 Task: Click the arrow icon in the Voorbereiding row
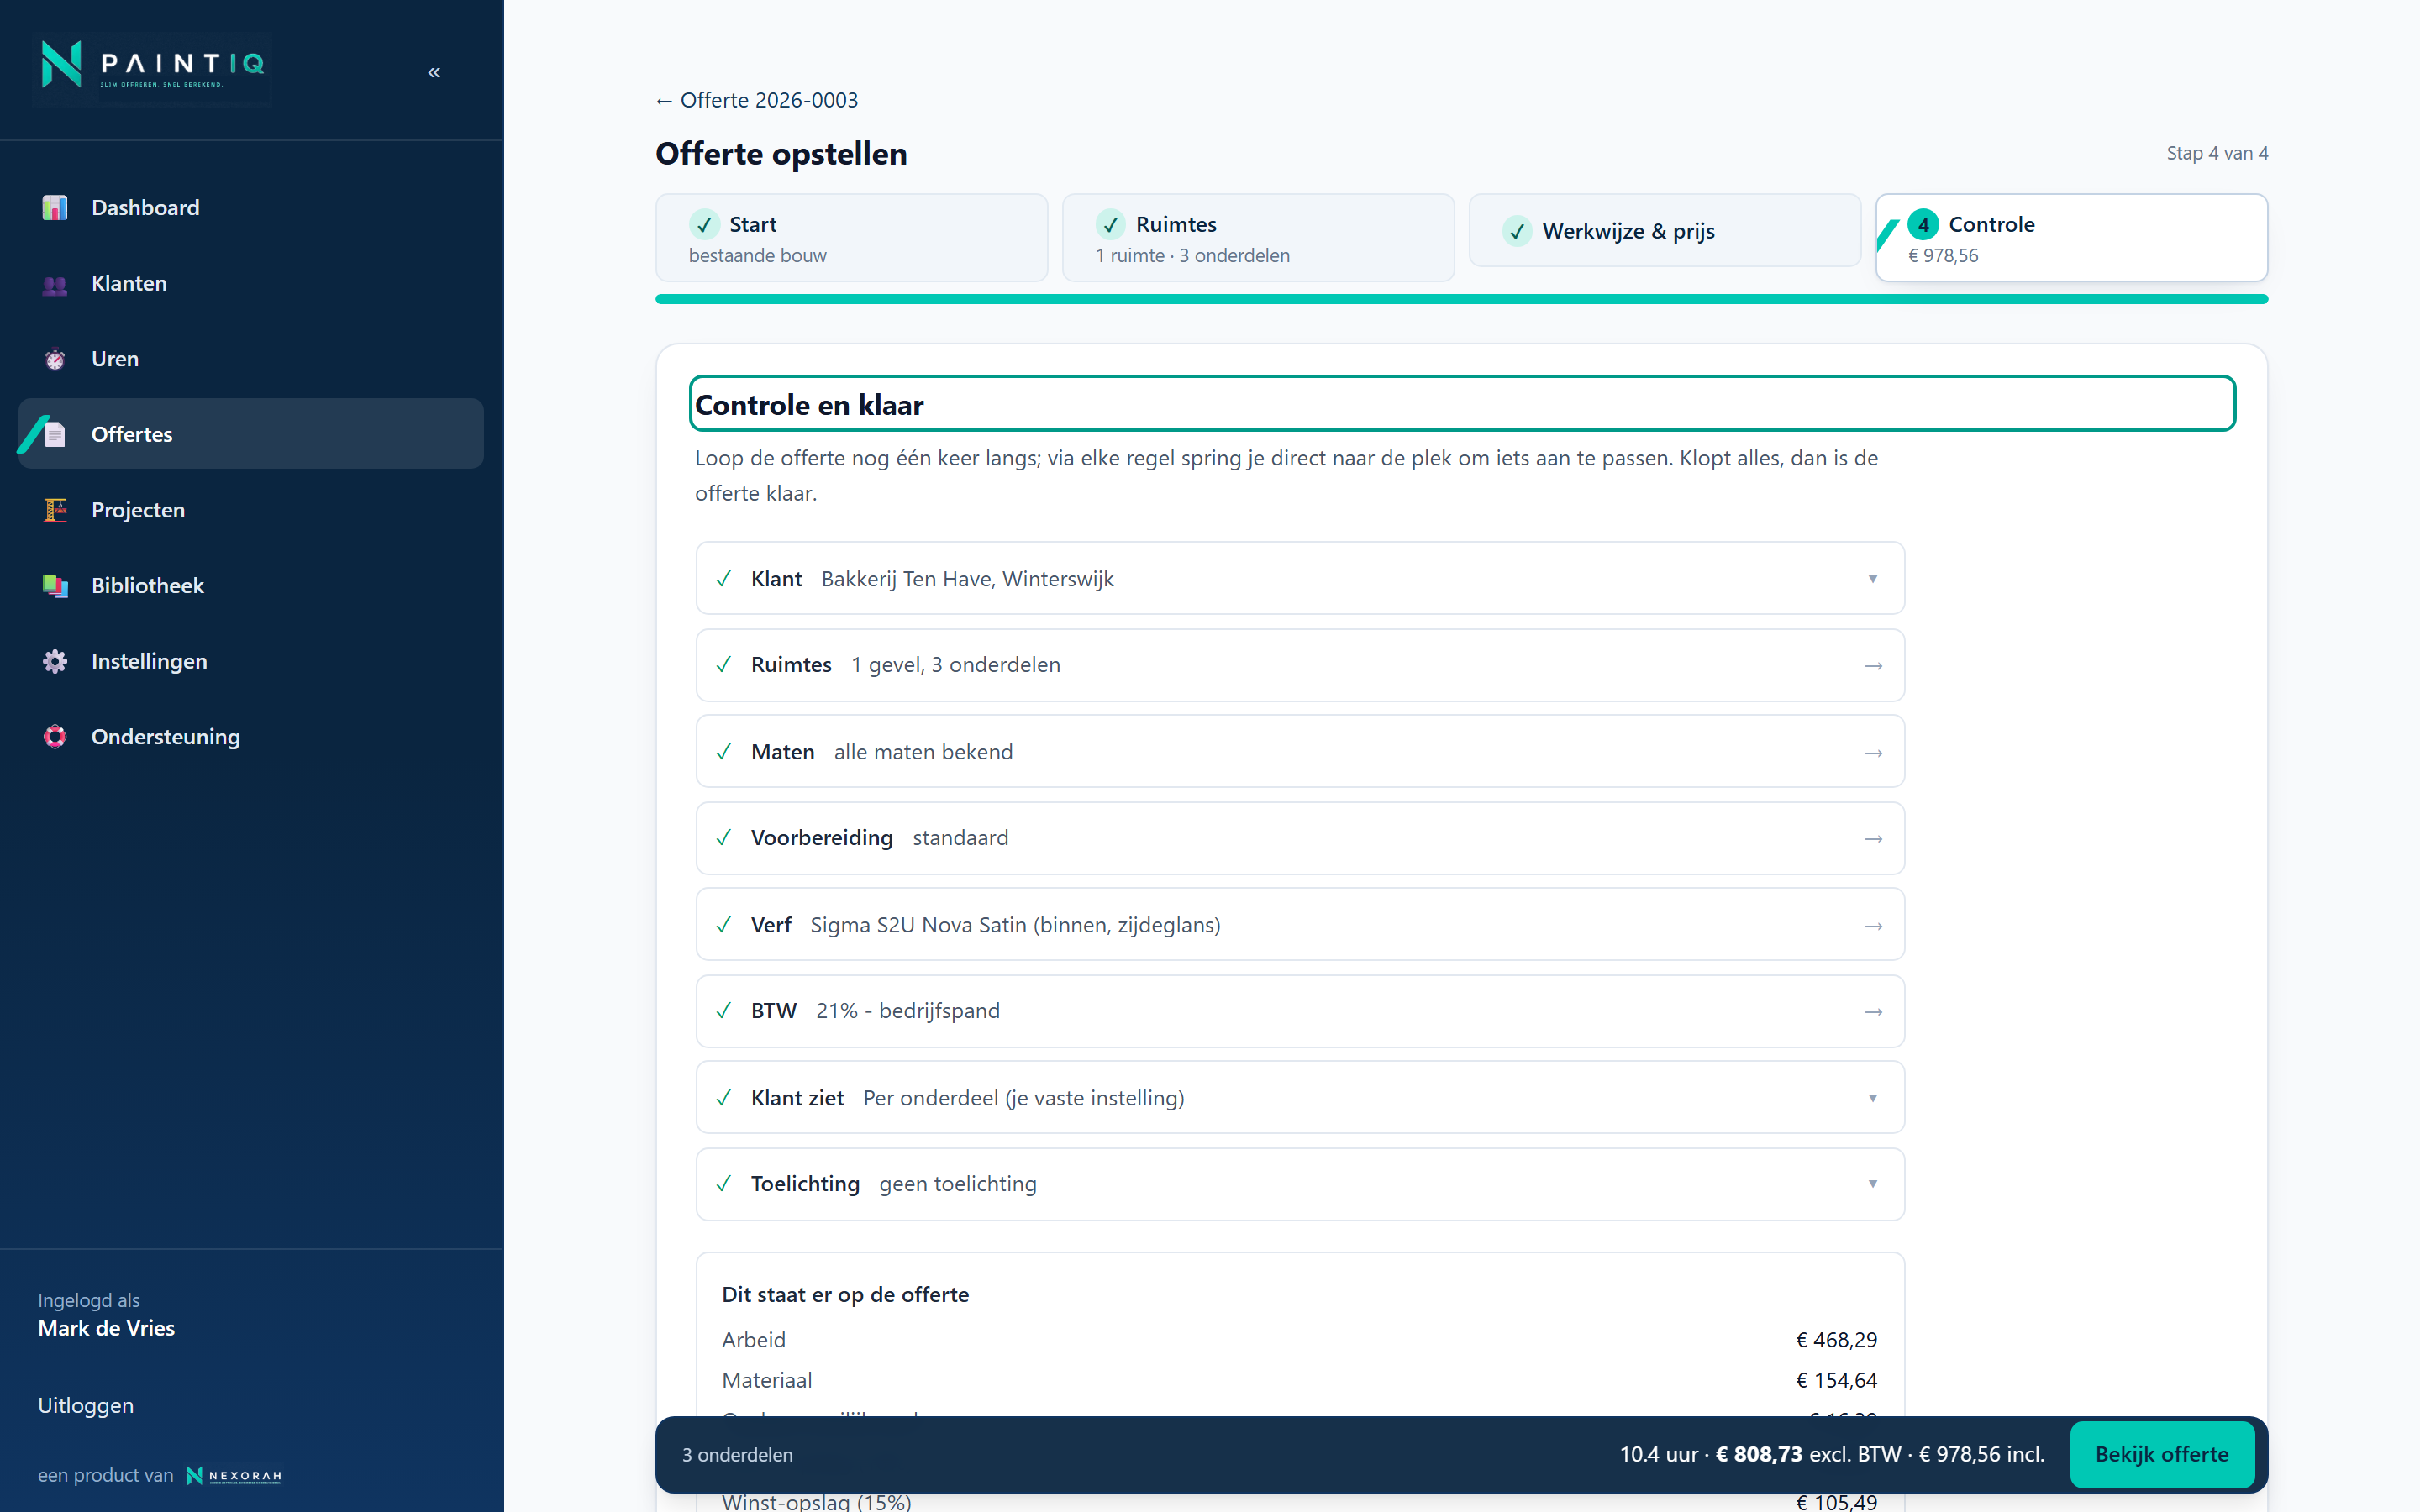point(1873,839)
